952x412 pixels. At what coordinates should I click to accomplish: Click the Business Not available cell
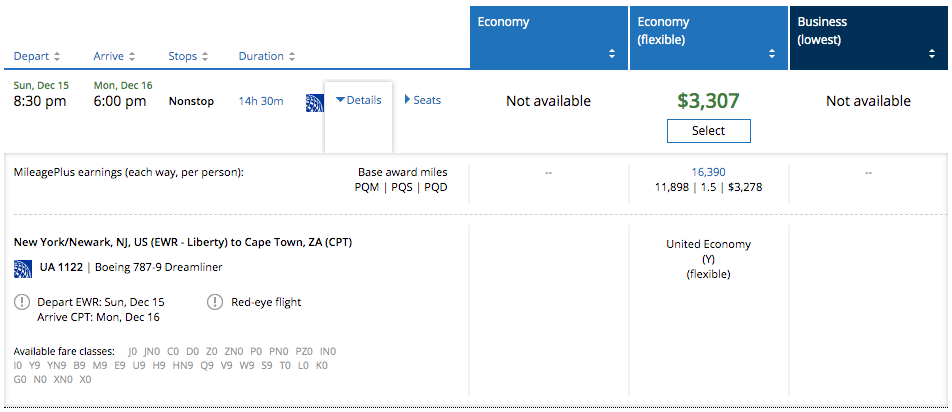[868, 101]
